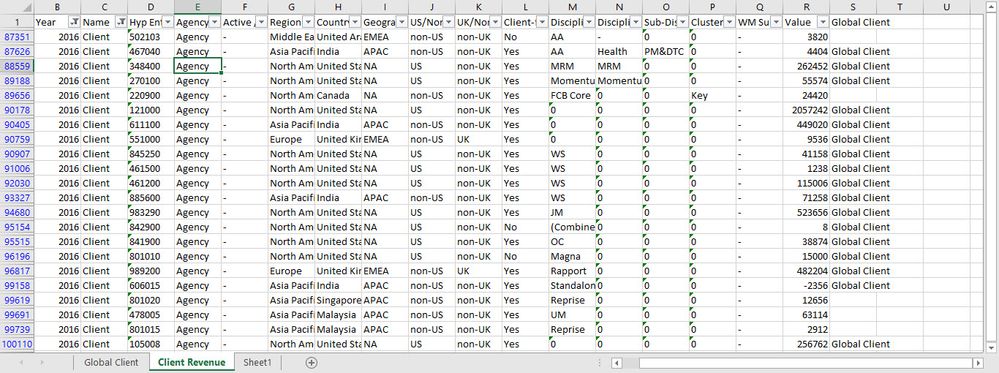Click the Hyp Ent cell 105008

[x=151, y=344]
